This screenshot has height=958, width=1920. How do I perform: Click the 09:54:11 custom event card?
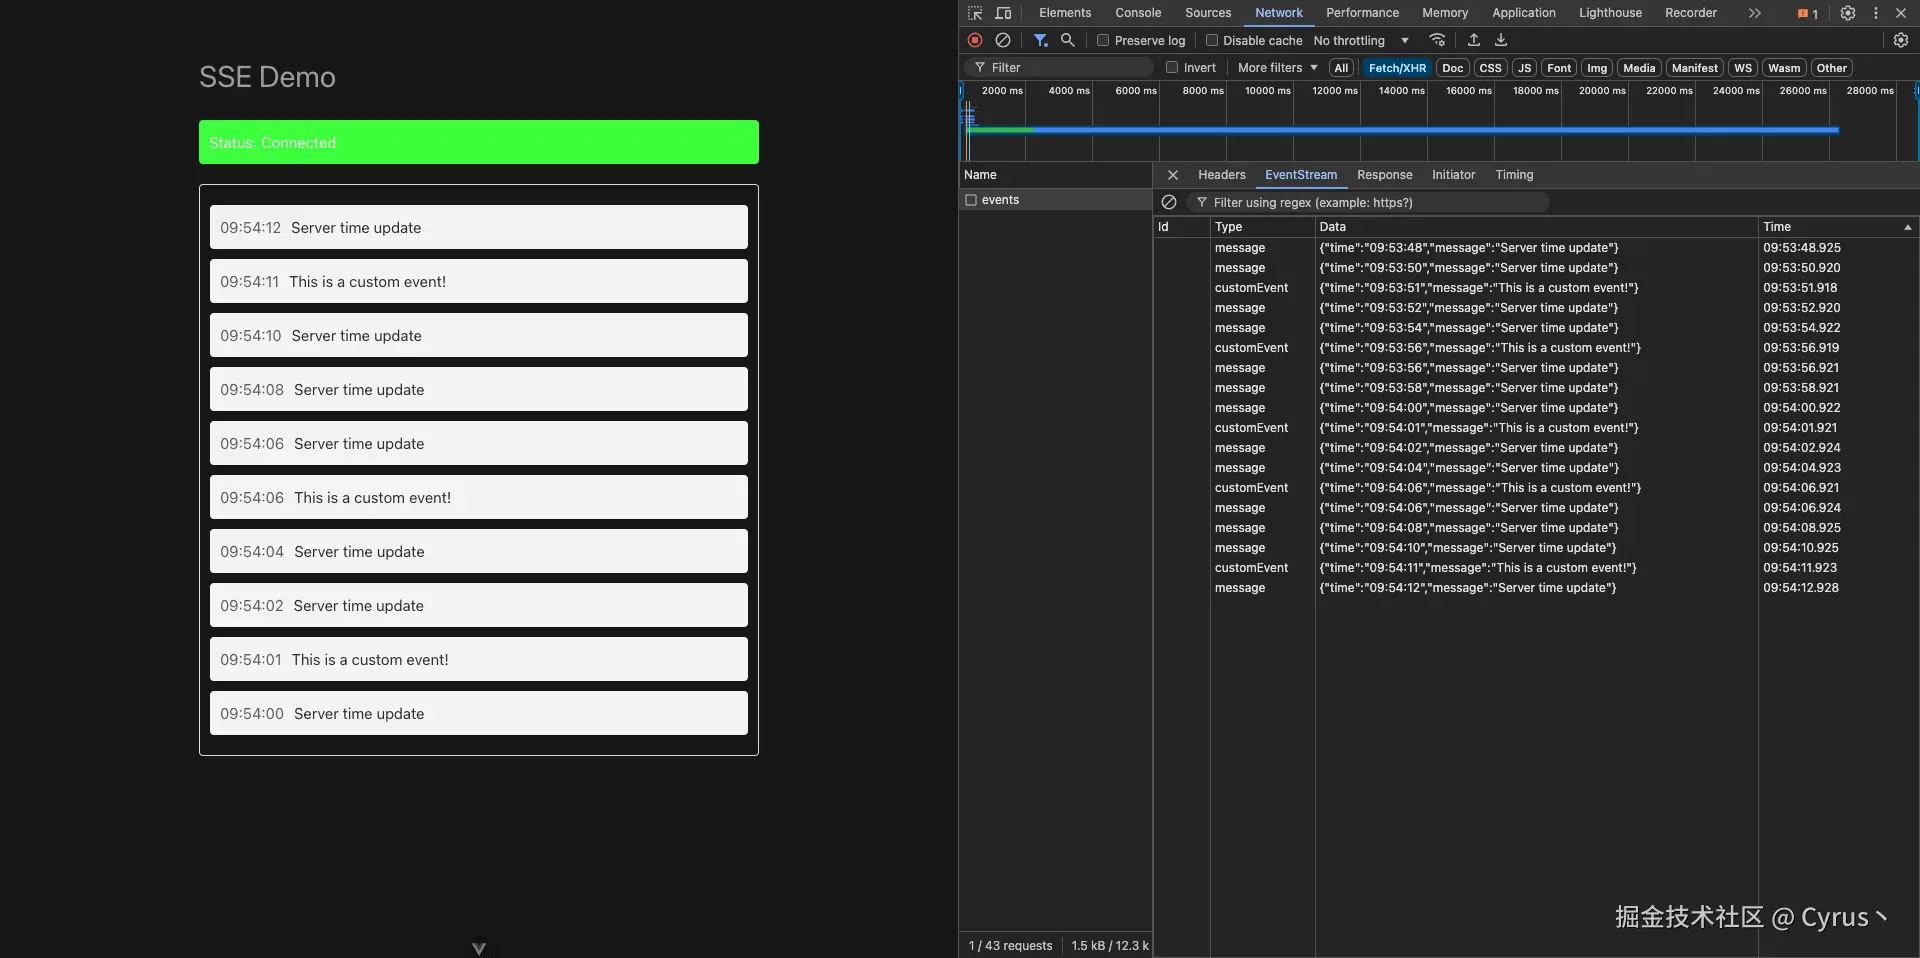[x=479, y=282]
